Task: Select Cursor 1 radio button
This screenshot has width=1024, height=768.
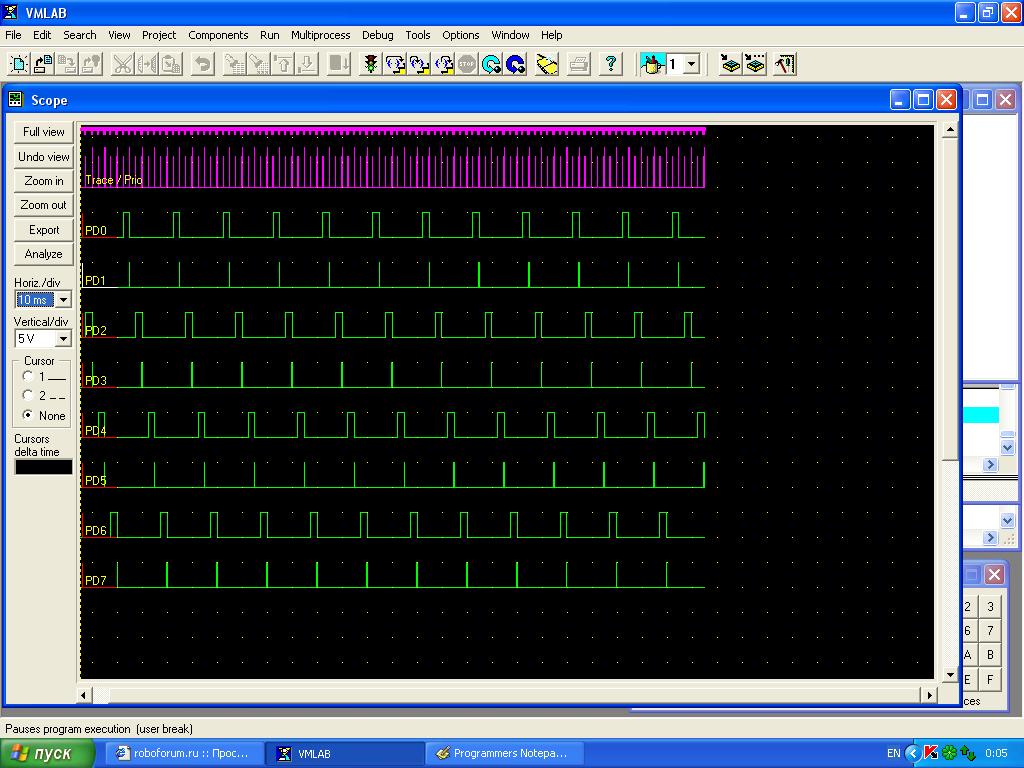Action: tap(28, 377)
